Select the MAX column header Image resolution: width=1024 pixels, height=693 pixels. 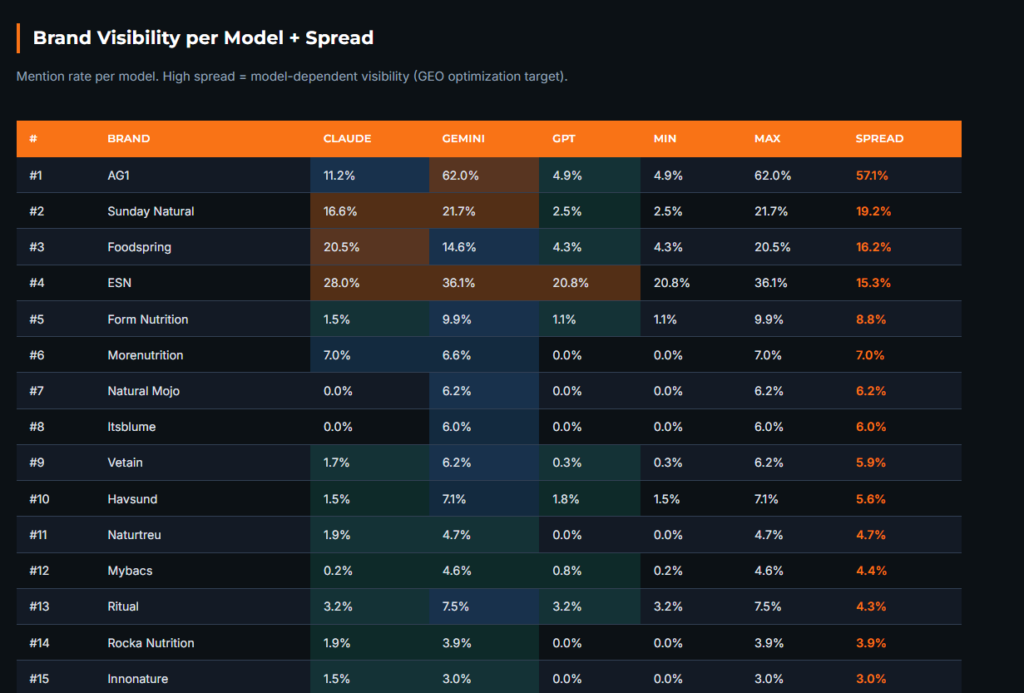pyautogui.click(x=767, y=138)
